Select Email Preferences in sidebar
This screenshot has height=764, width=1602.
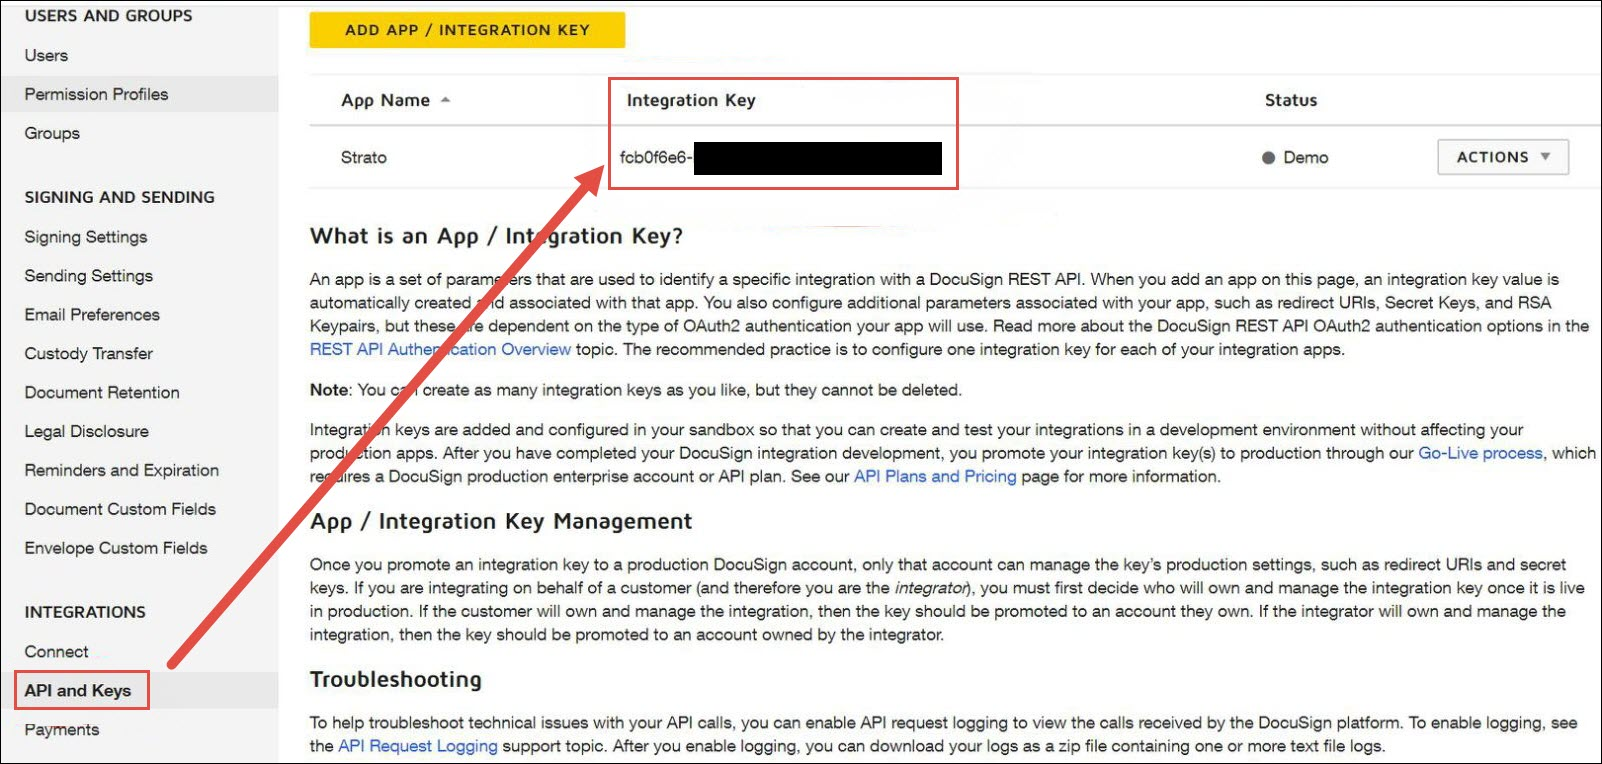pos(92,315)
